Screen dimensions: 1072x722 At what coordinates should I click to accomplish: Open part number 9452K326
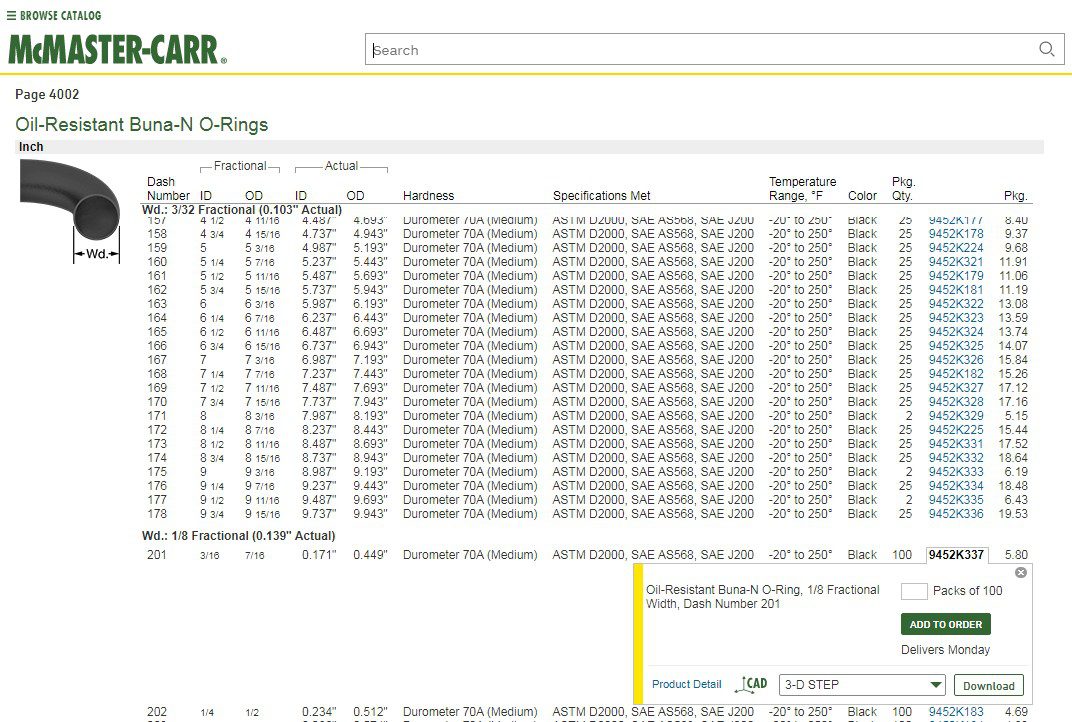tap(956, 360)
